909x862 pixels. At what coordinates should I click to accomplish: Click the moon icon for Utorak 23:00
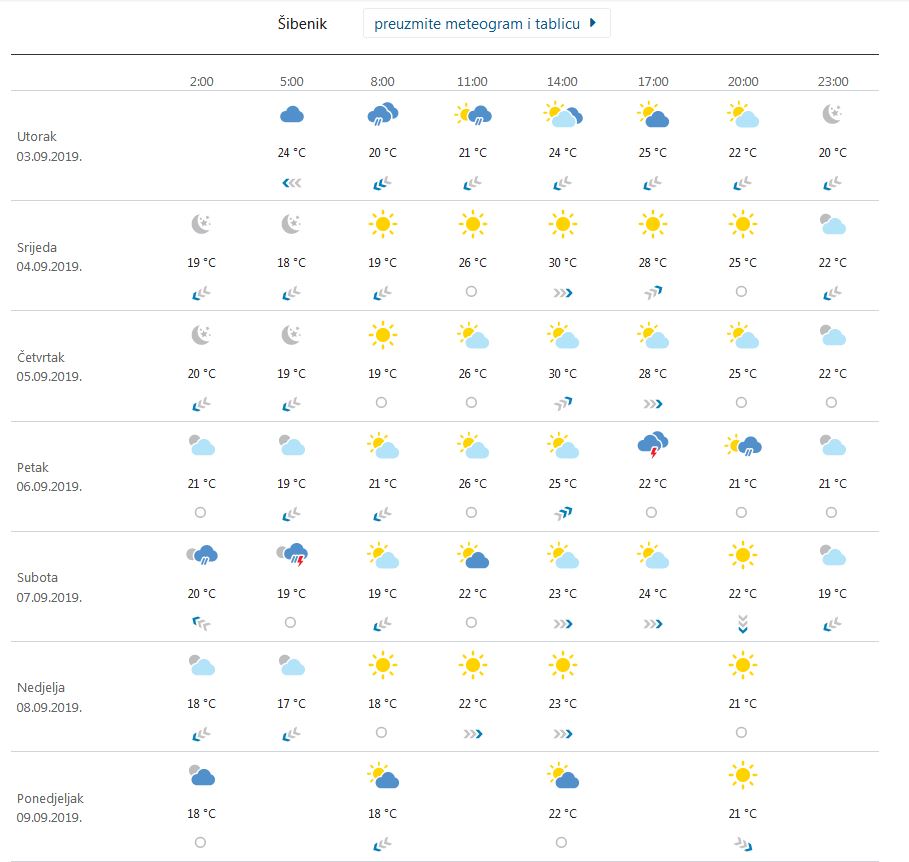833,114
